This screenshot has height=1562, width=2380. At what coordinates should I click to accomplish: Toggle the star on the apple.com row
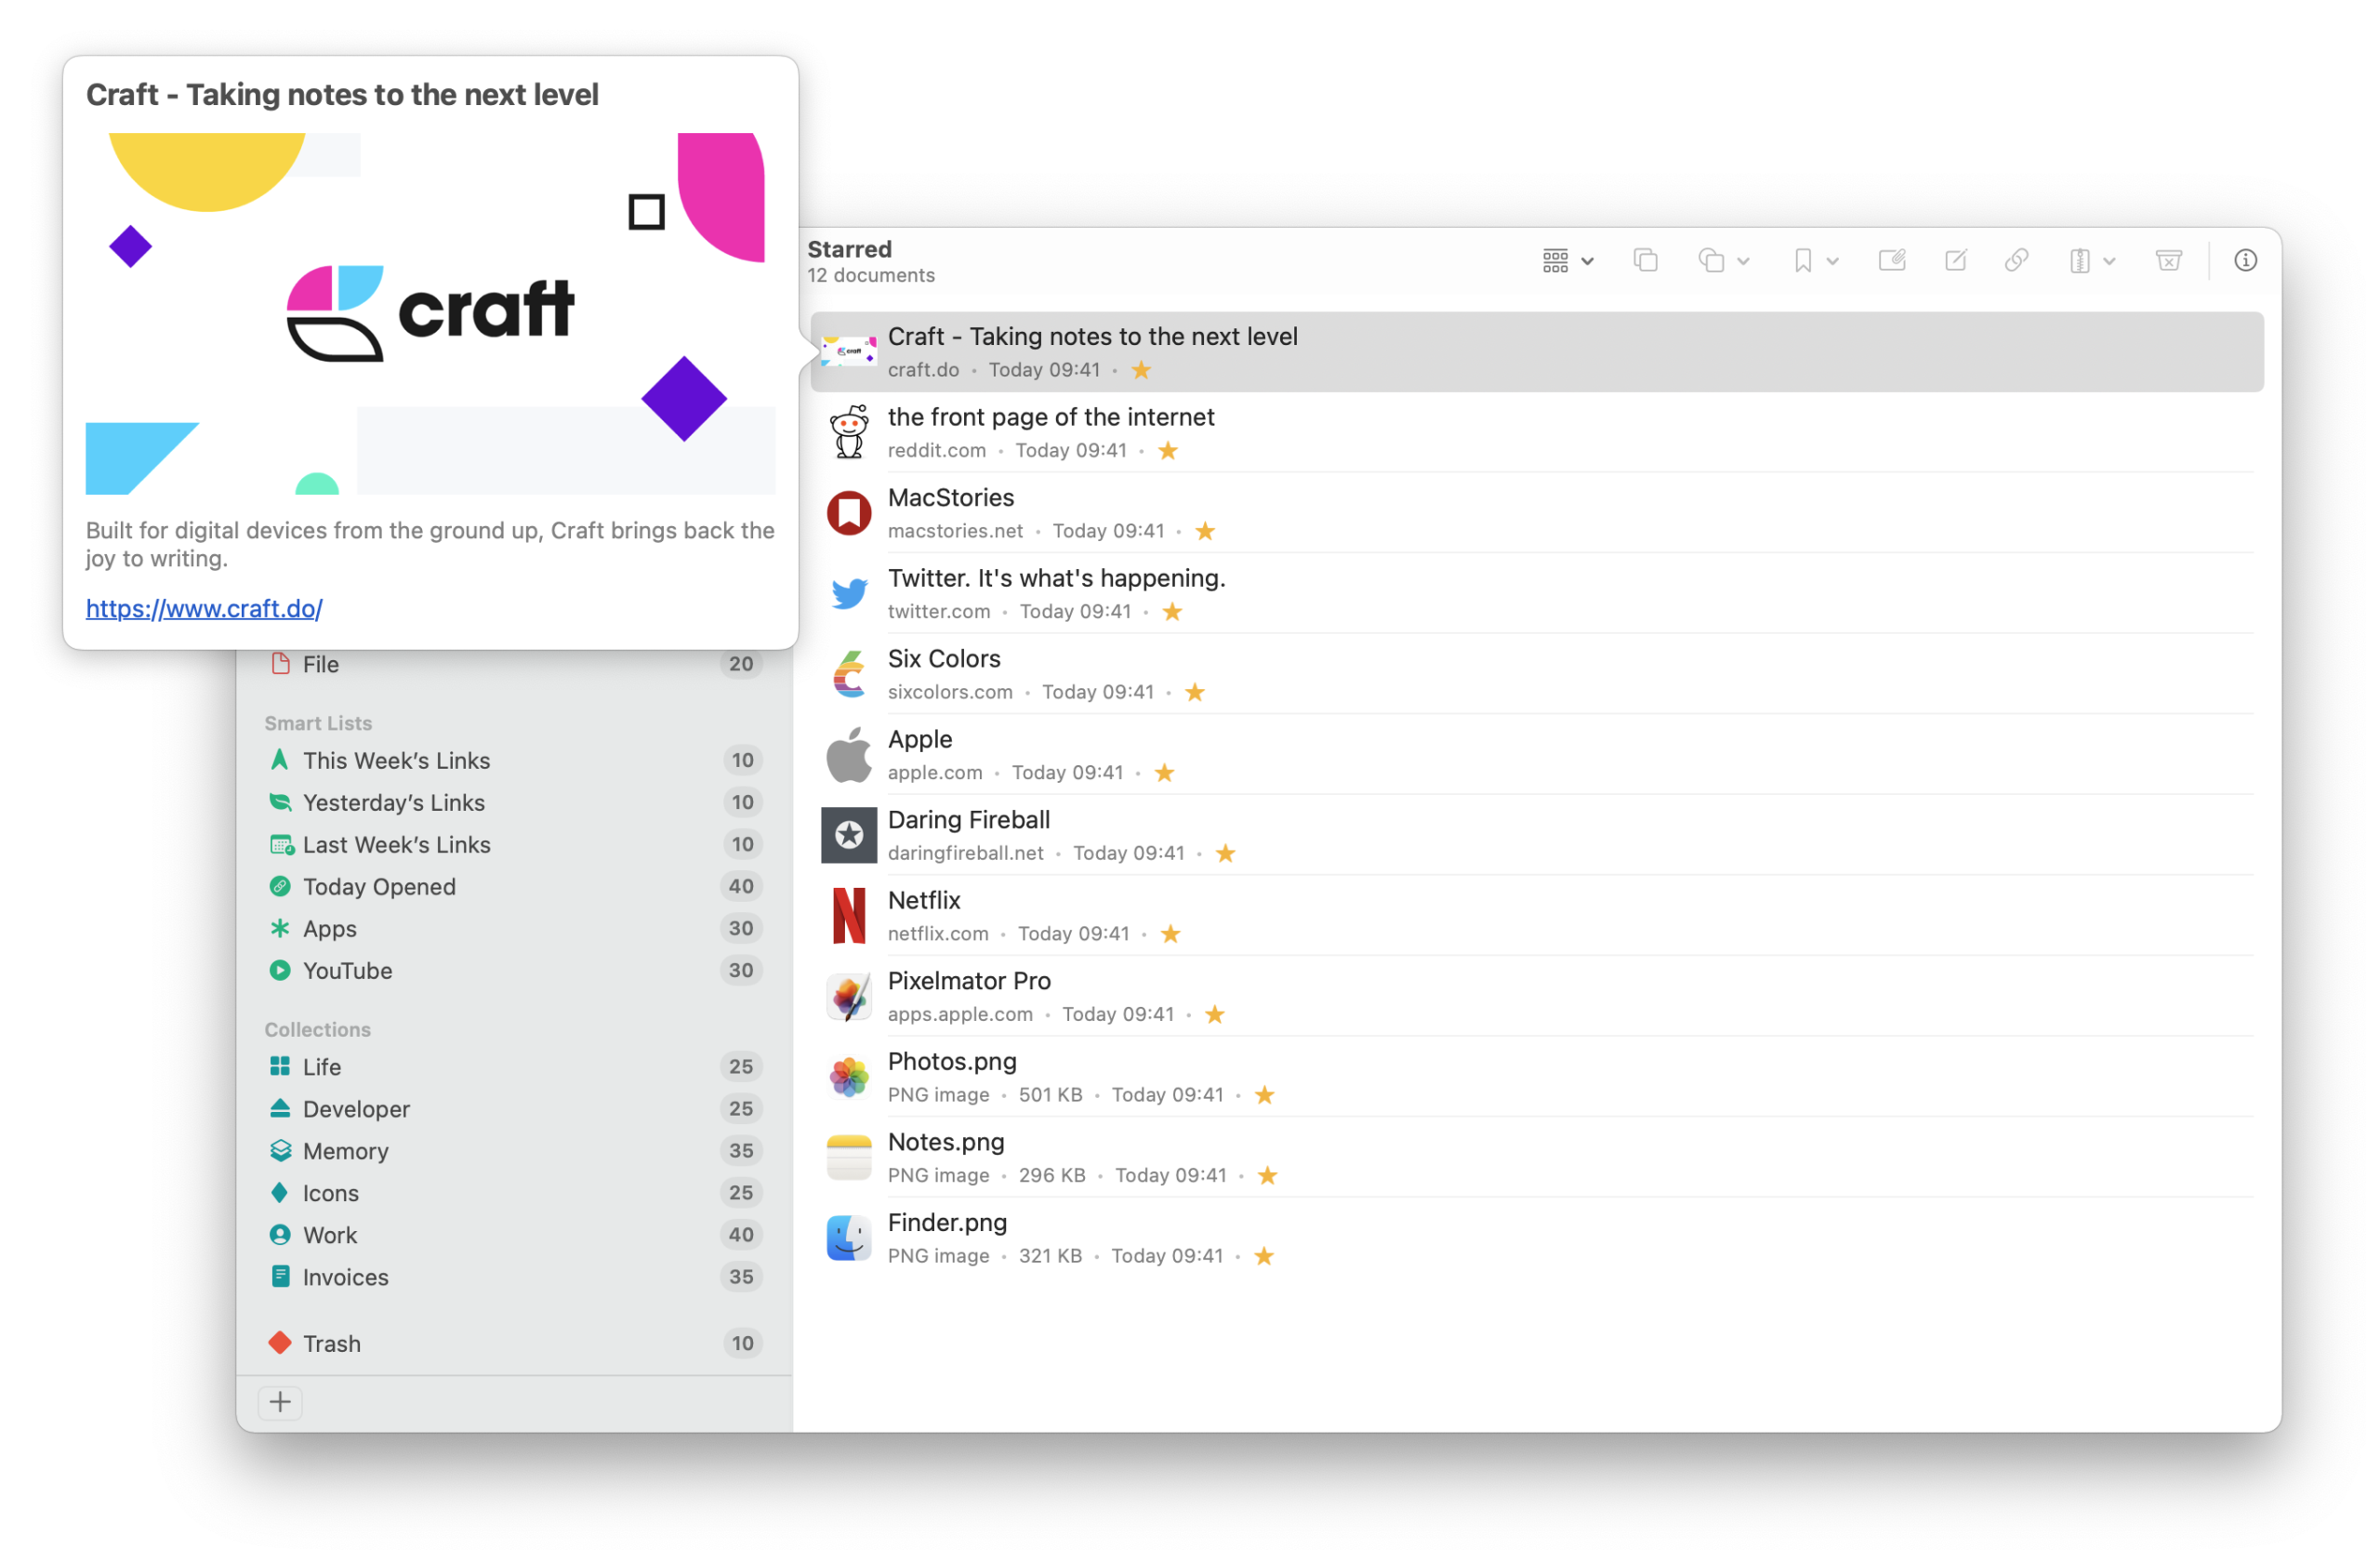(x=1164, y=773)
